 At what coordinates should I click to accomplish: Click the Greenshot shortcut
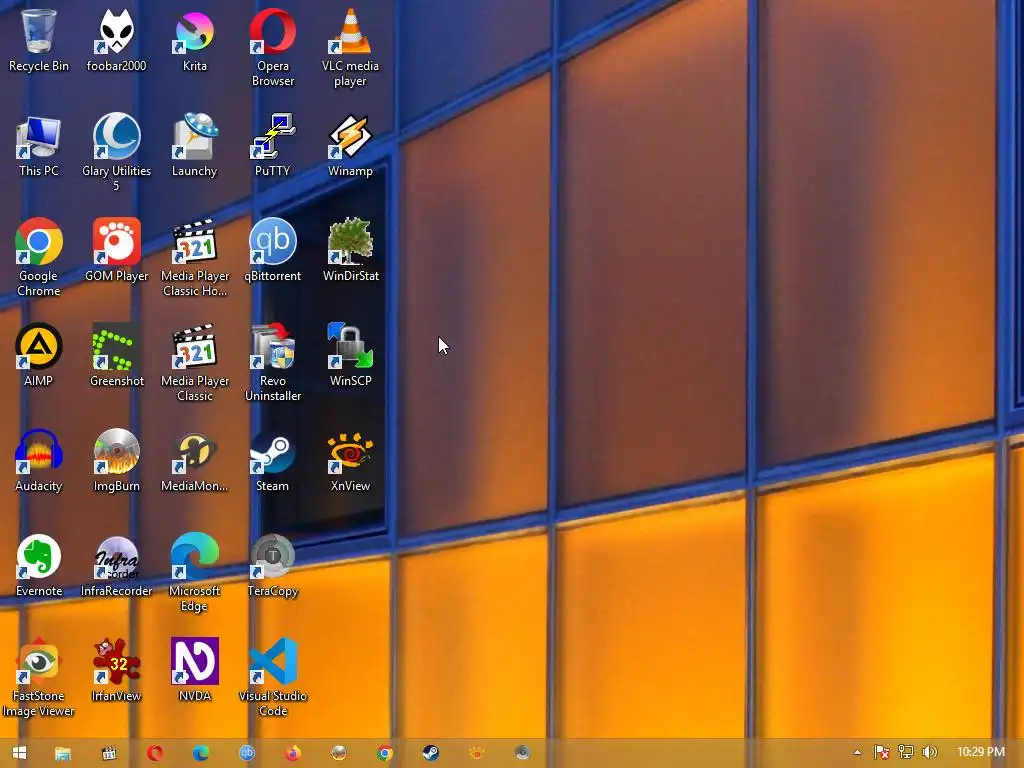point(116,356)
